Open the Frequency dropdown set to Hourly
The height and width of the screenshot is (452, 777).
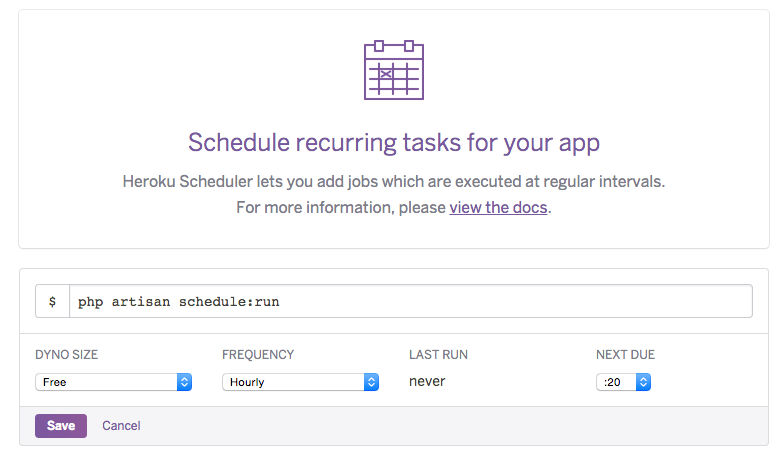[300, 382]
